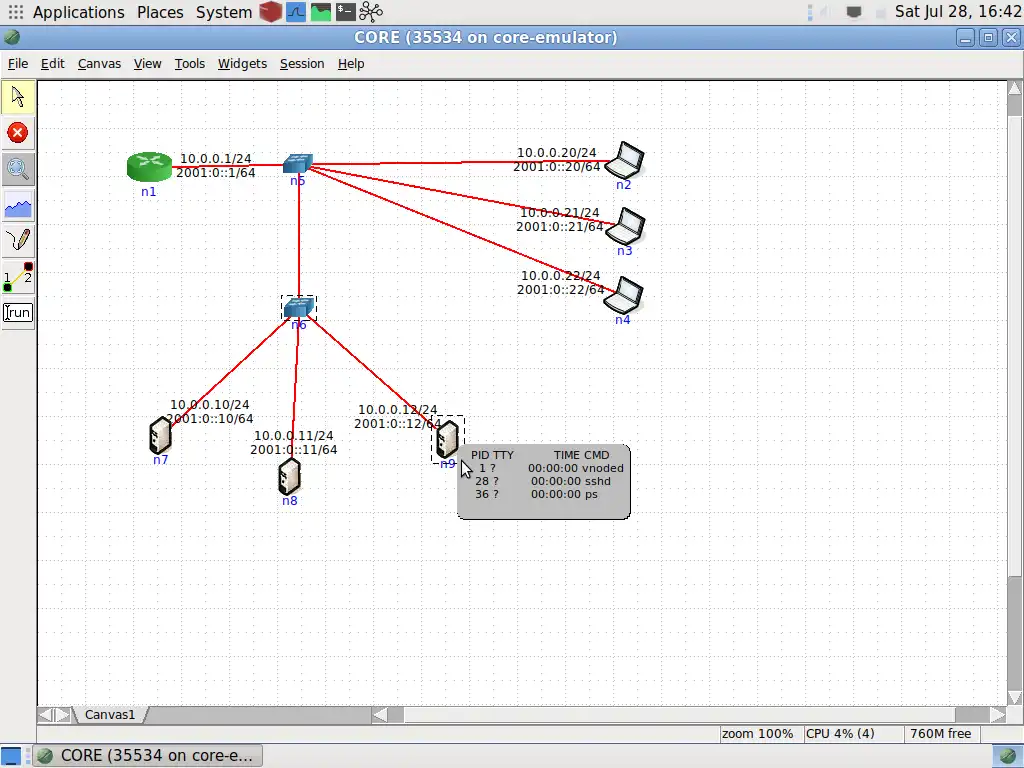The width and height of the screenshot is (1024, 768).
Task: Open the Help menu
Action: click(351, 63)
